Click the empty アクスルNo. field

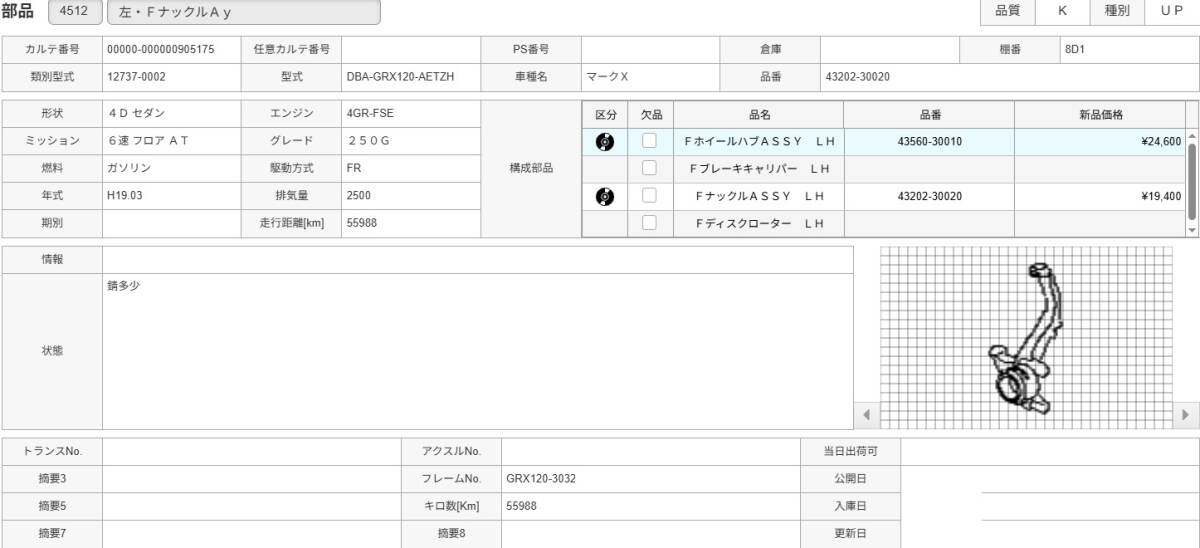pos(651,451)
